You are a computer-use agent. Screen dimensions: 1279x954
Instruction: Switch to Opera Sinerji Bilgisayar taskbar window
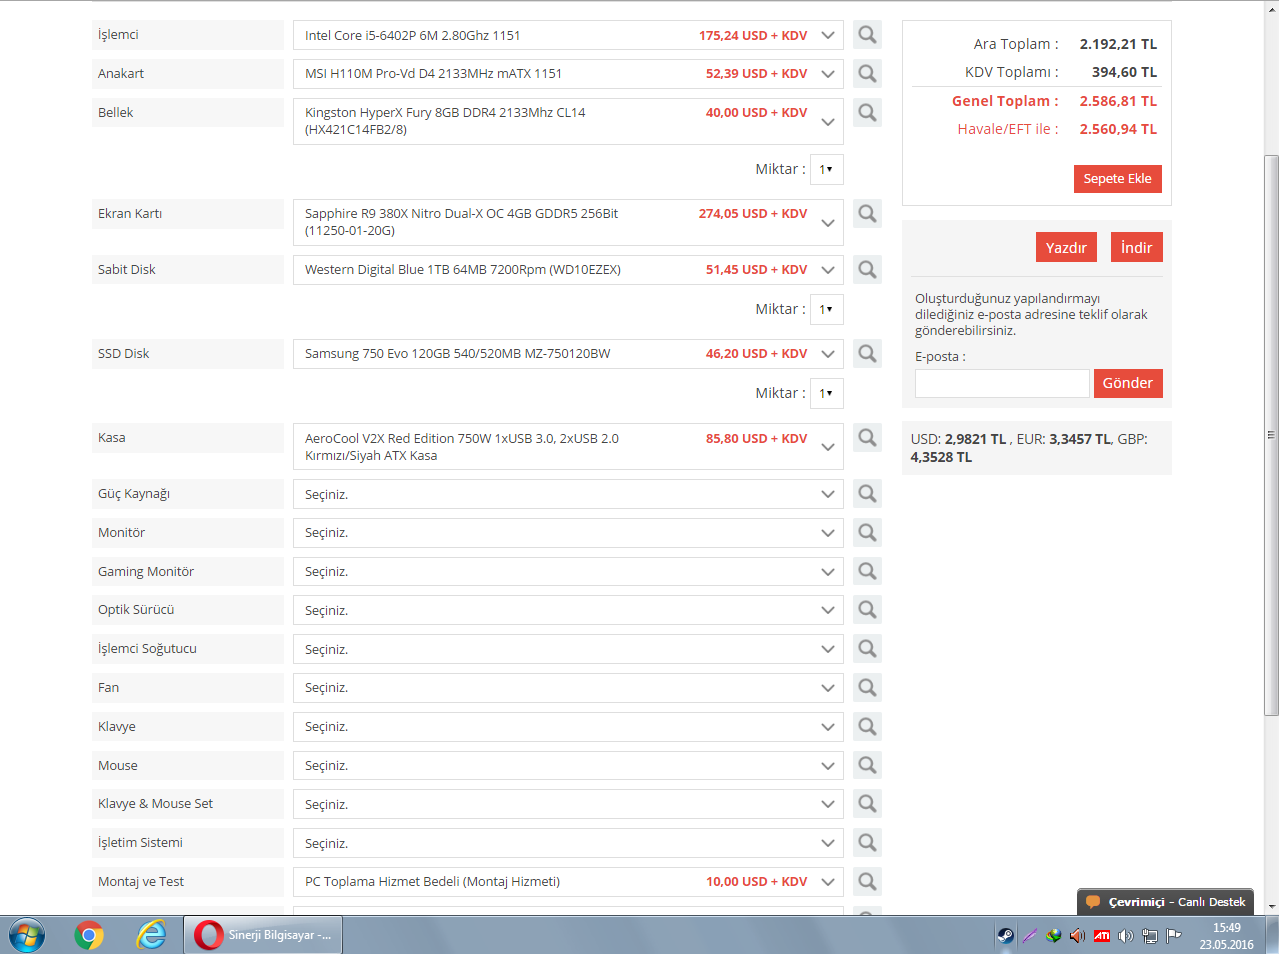(265, 936)
